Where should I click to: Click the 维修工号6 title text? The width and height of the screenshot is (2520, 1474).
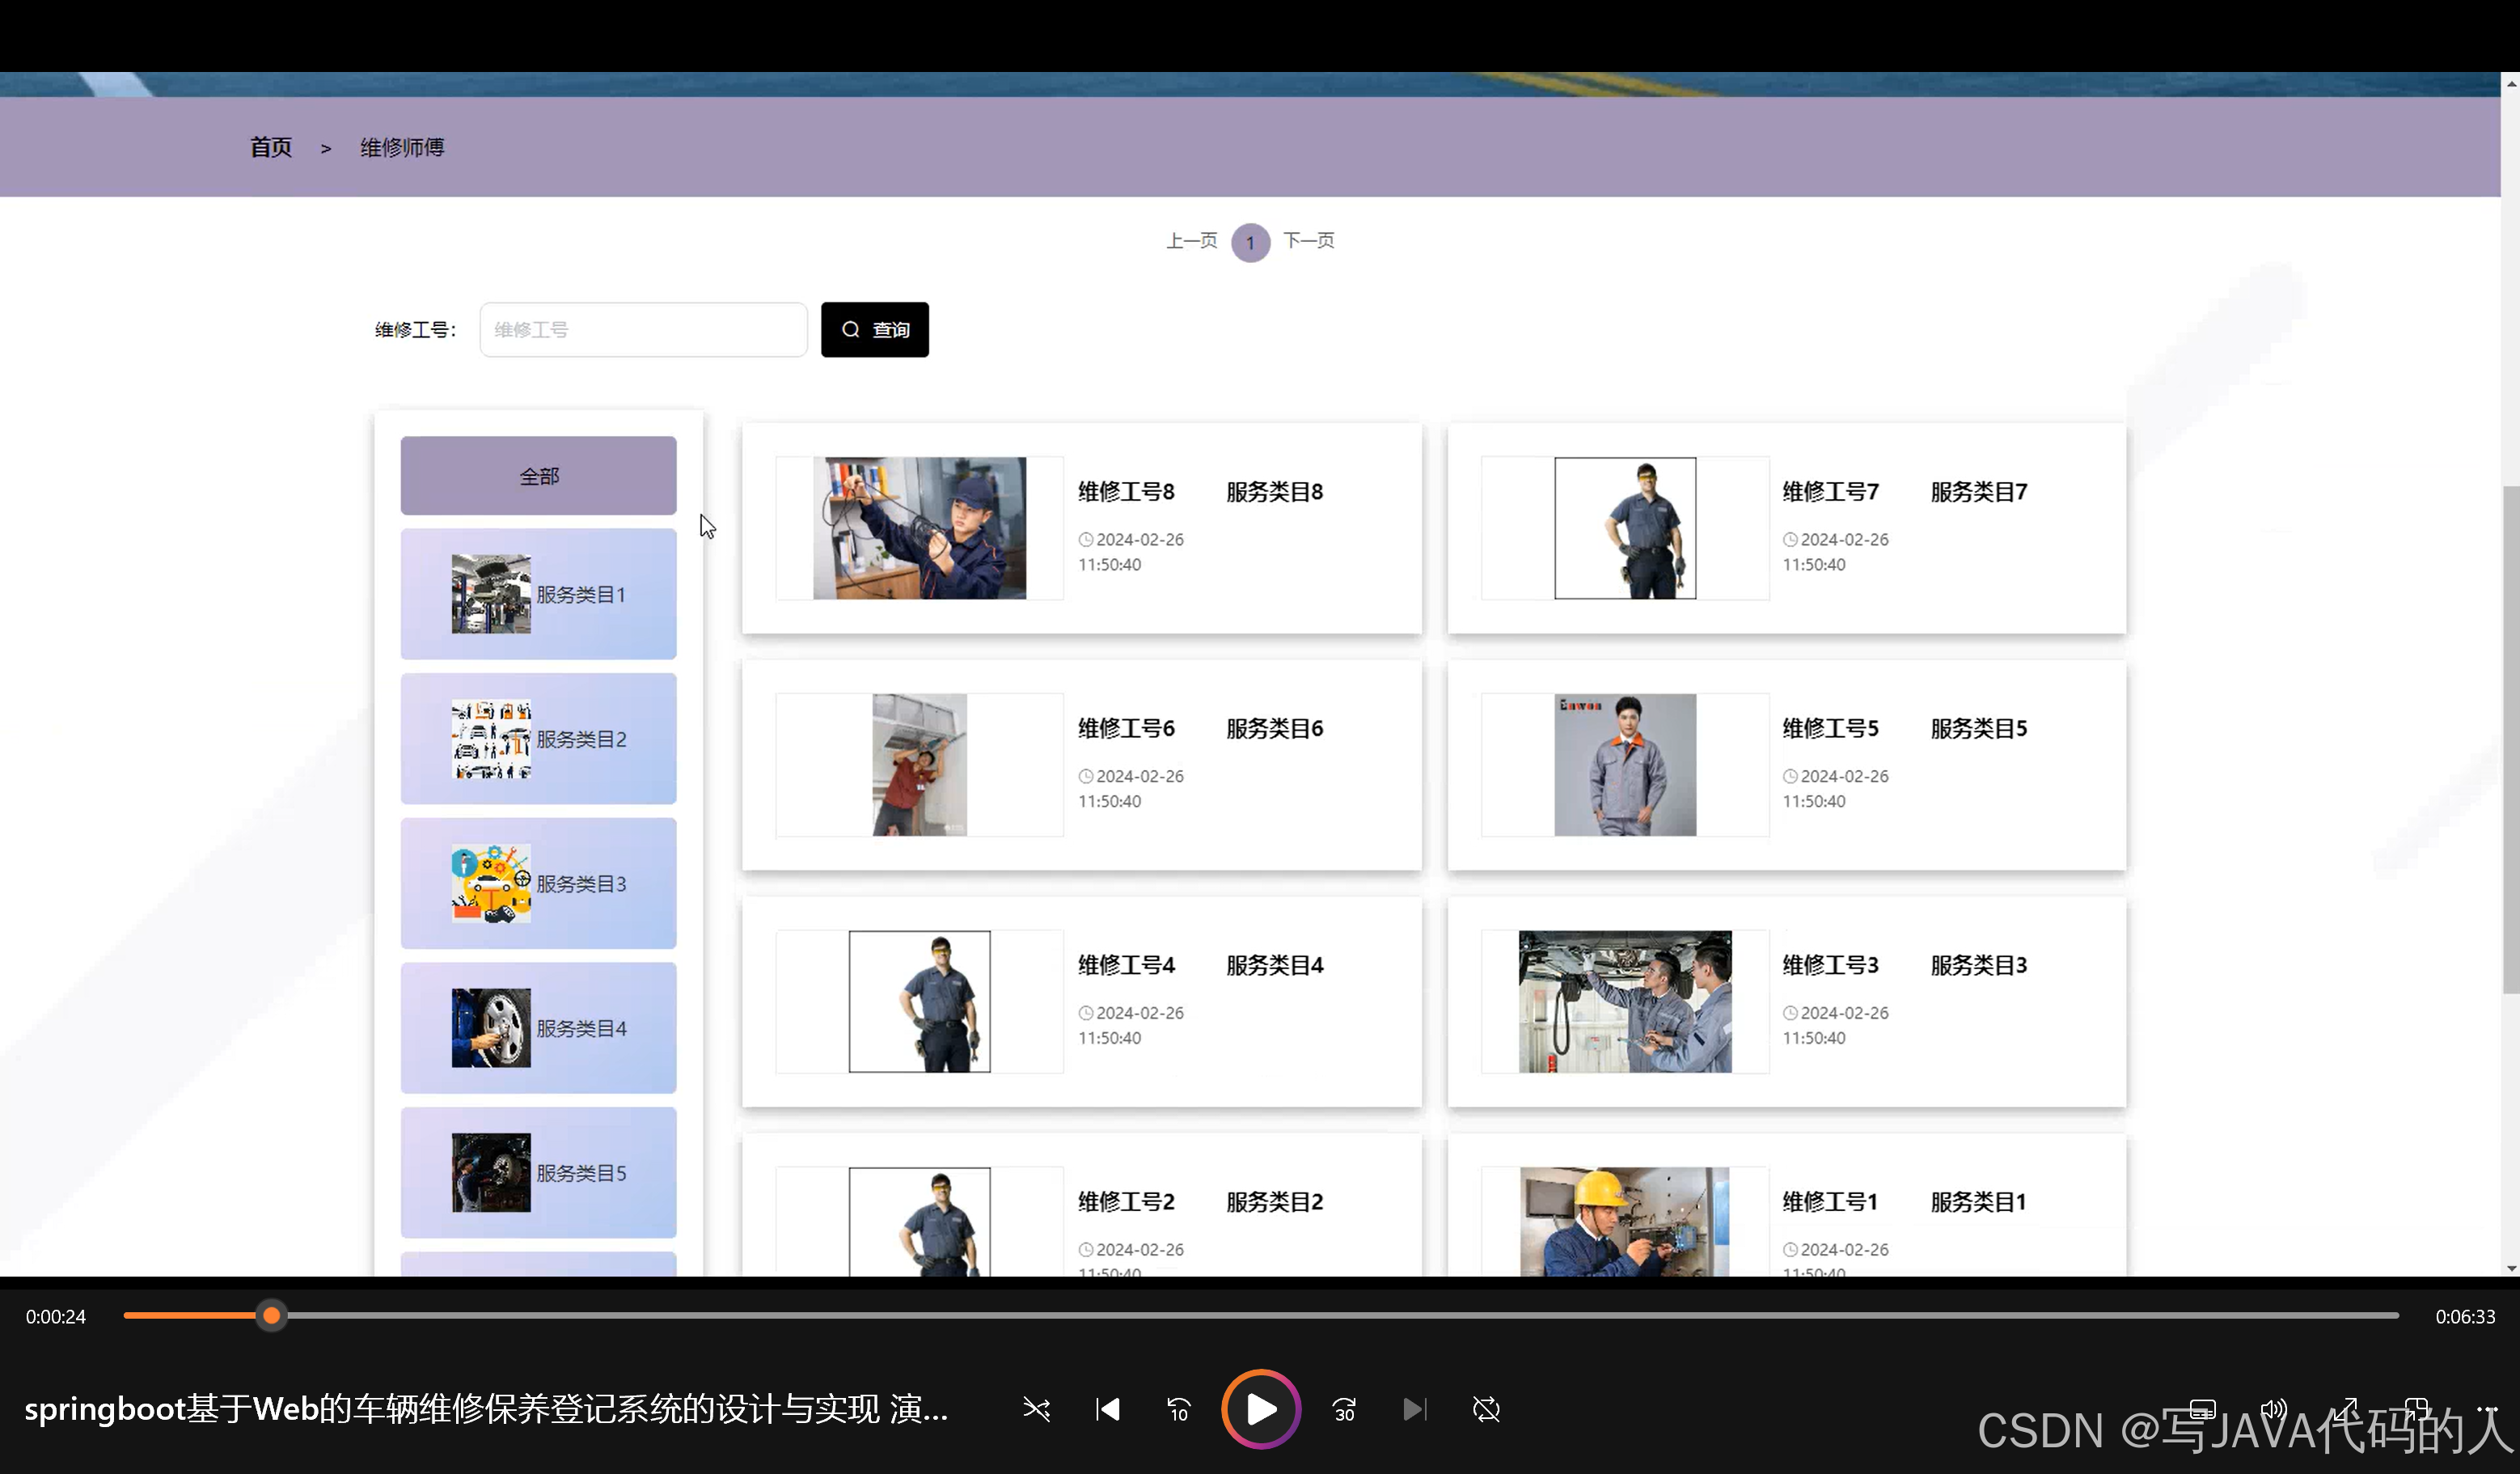point(1126,729)
